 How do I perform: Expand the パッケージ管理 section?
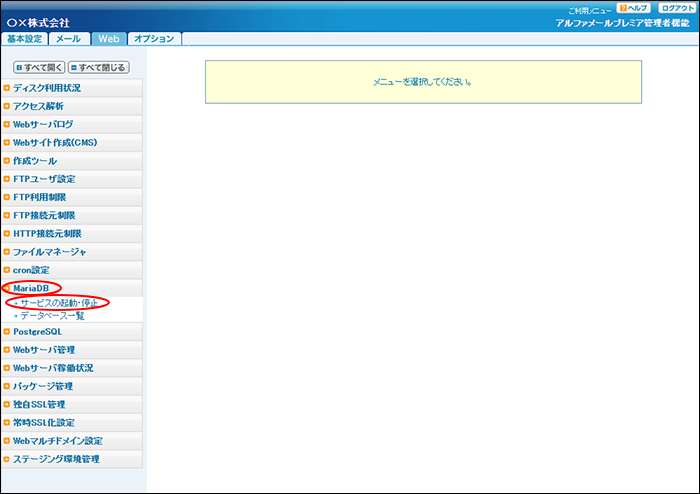coord(43,386)
